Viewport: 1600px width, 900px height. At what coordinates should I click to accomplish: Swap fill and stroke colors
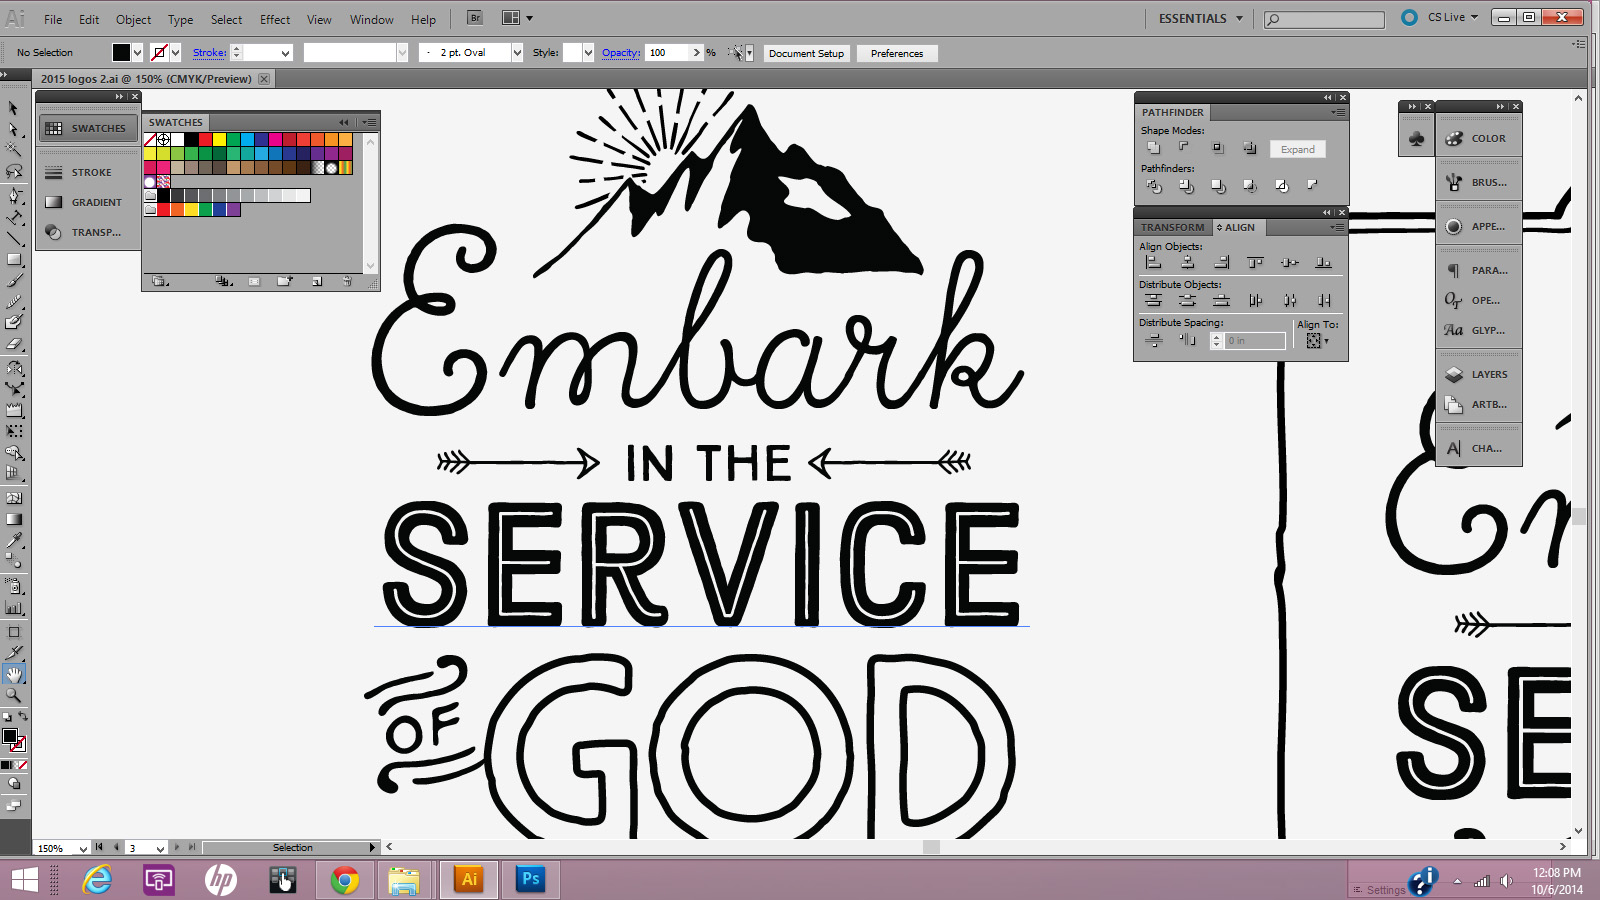[23, 717]
